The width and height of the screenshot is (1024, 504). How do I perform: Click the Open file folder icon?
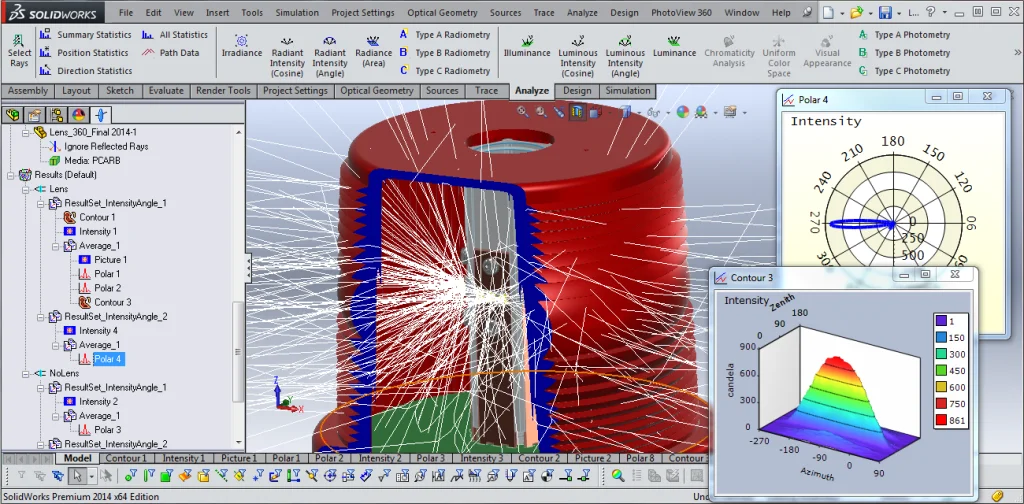856,12
